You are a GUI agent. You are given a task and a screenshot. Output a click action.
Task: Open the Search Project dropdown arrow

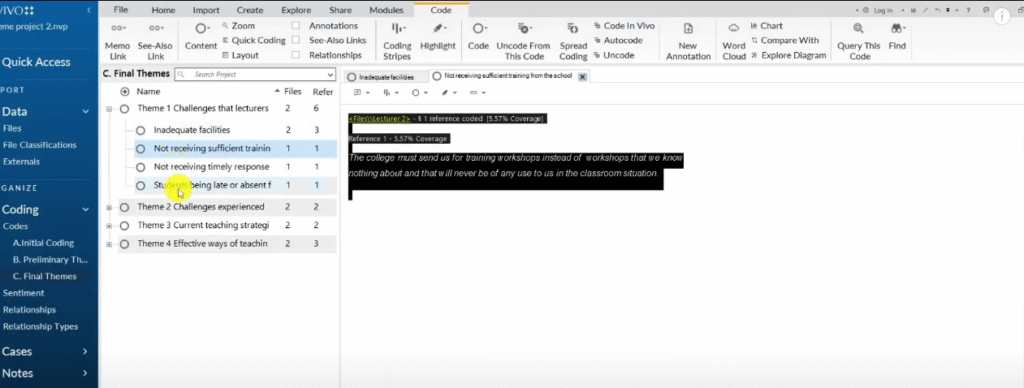(x=330, y=74)
